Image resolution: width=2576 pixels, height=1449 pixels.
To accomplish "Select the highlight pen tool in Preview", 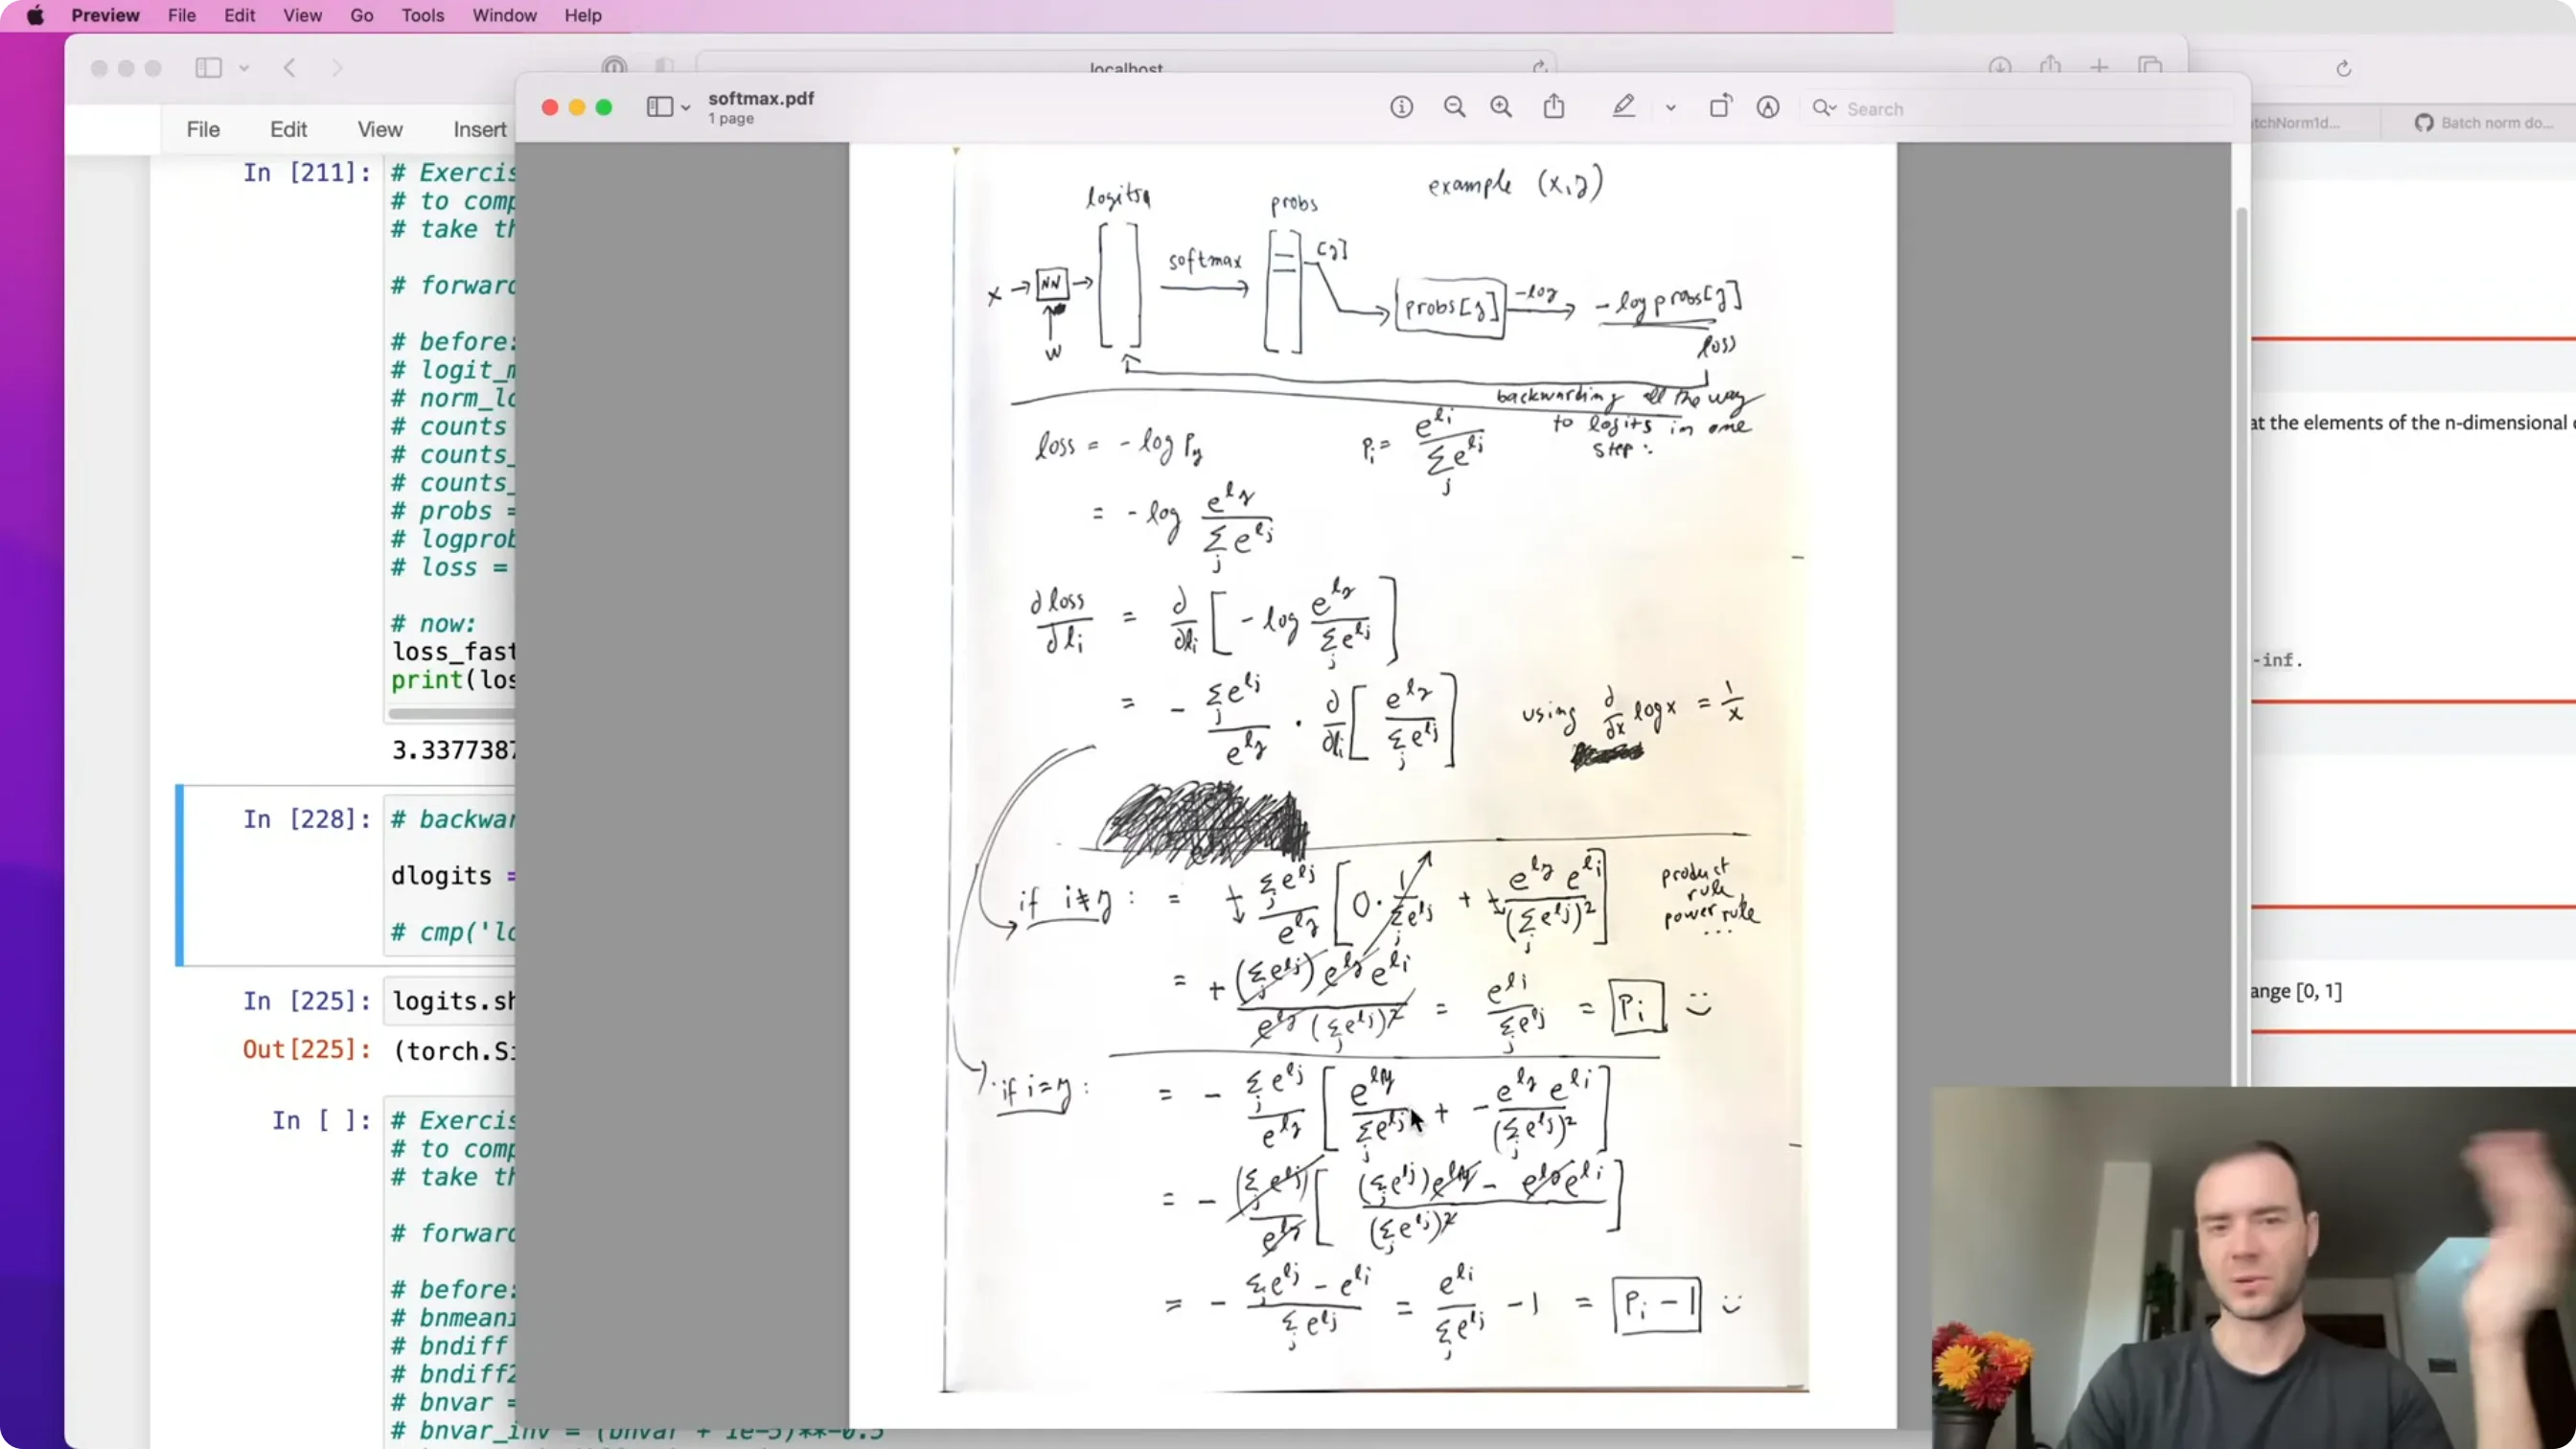I will (x=1623, y=106).
